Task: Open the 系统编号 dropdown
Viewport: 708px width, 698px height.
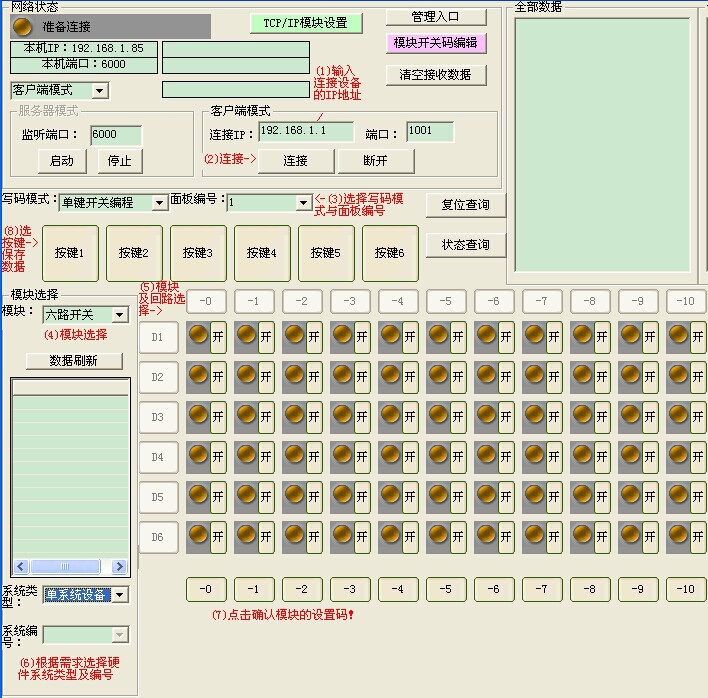Action: [x=120, y=635]
